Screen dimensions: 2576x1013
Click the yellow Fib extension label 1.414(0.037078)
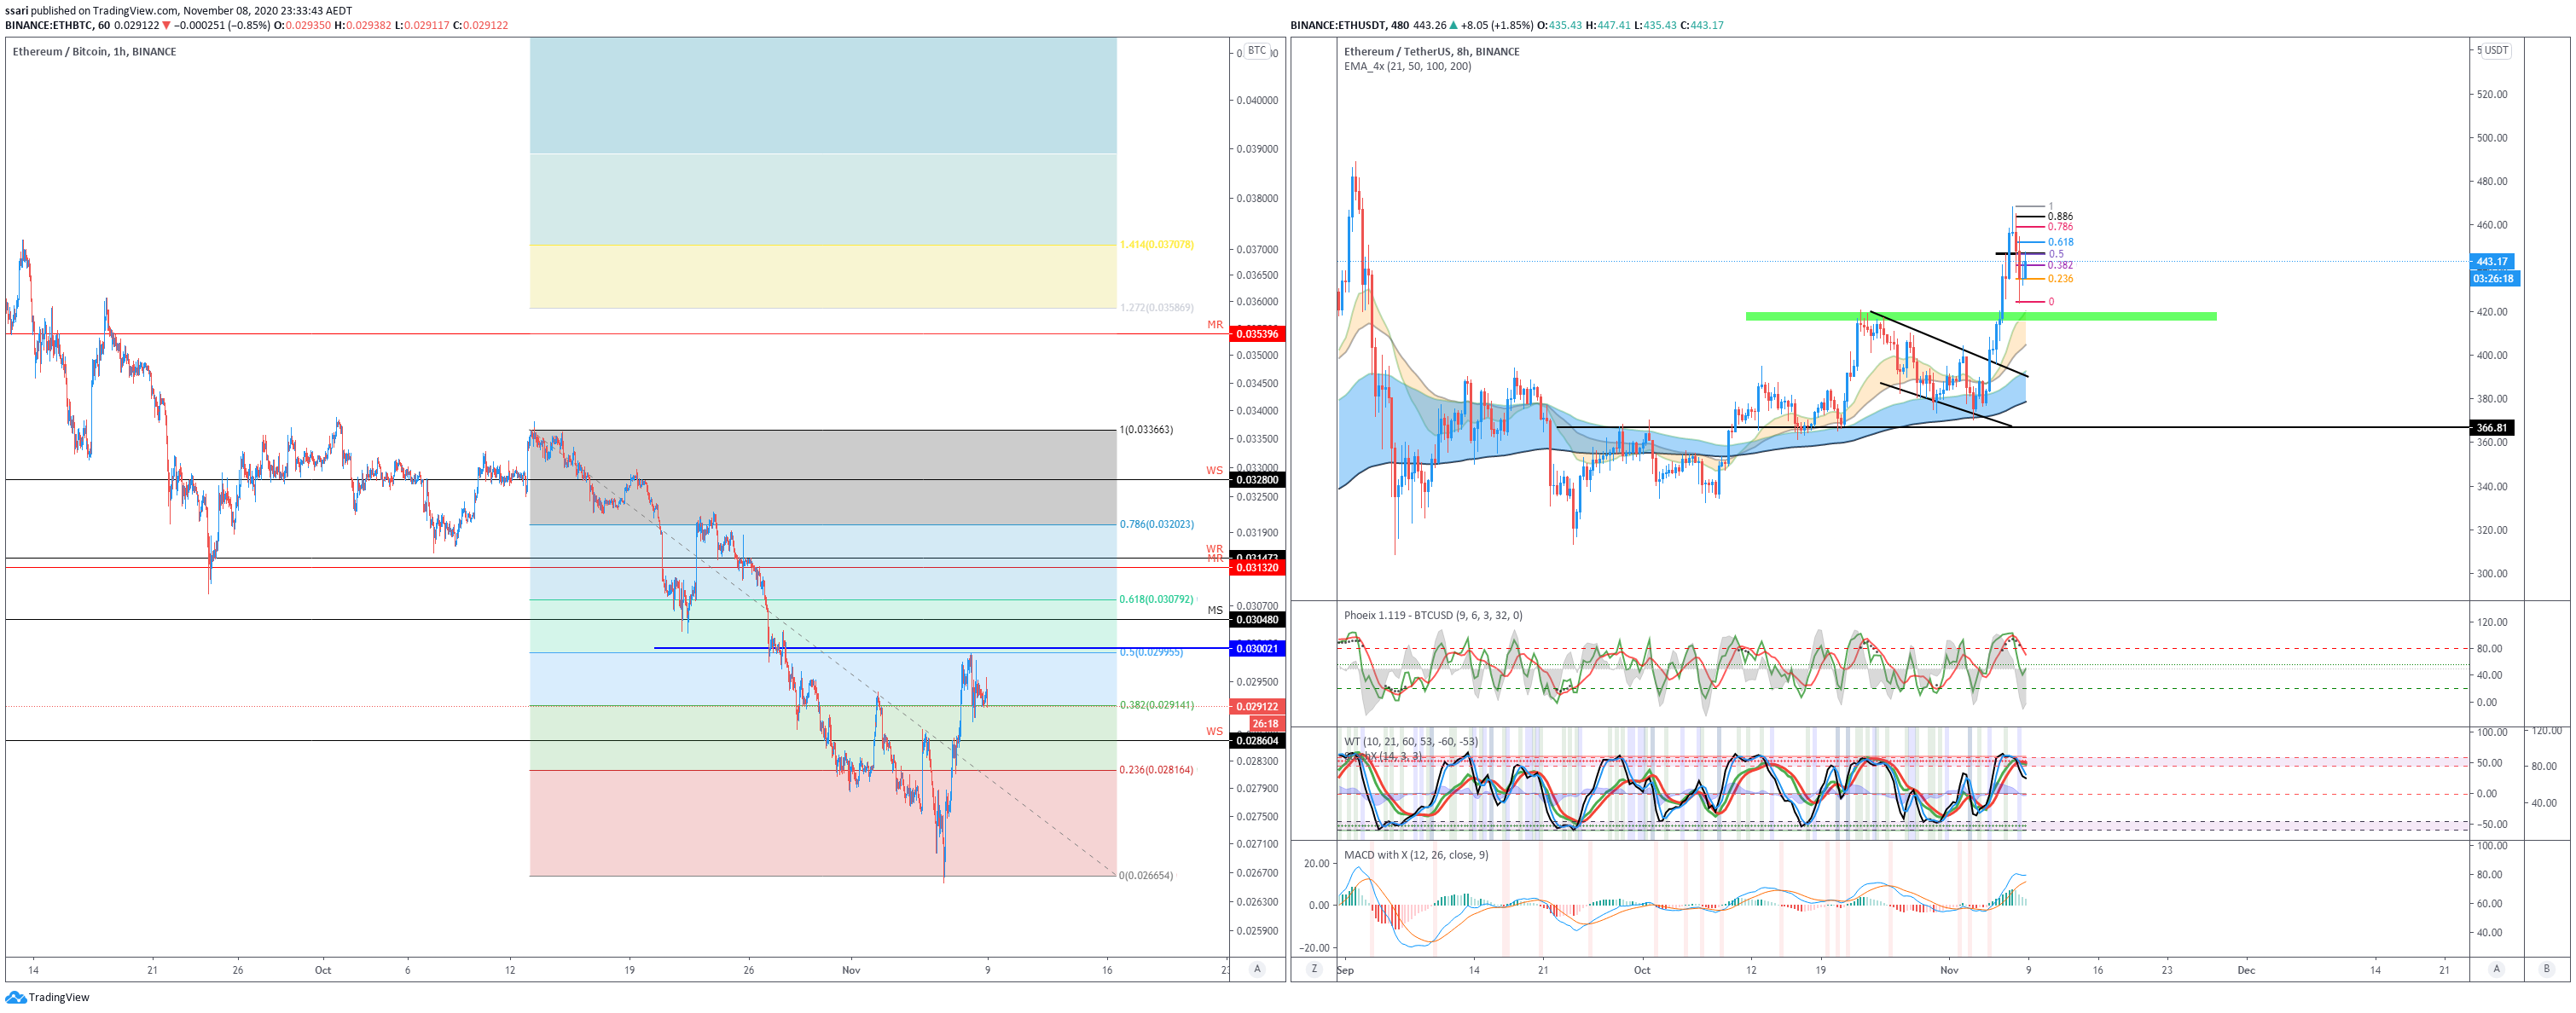pyautogui.click(x=1156, y=244)
